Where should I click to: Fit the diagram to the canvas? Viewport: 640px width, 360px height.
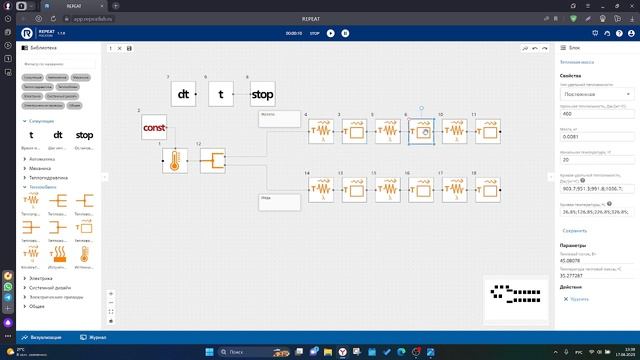[111, 312]
